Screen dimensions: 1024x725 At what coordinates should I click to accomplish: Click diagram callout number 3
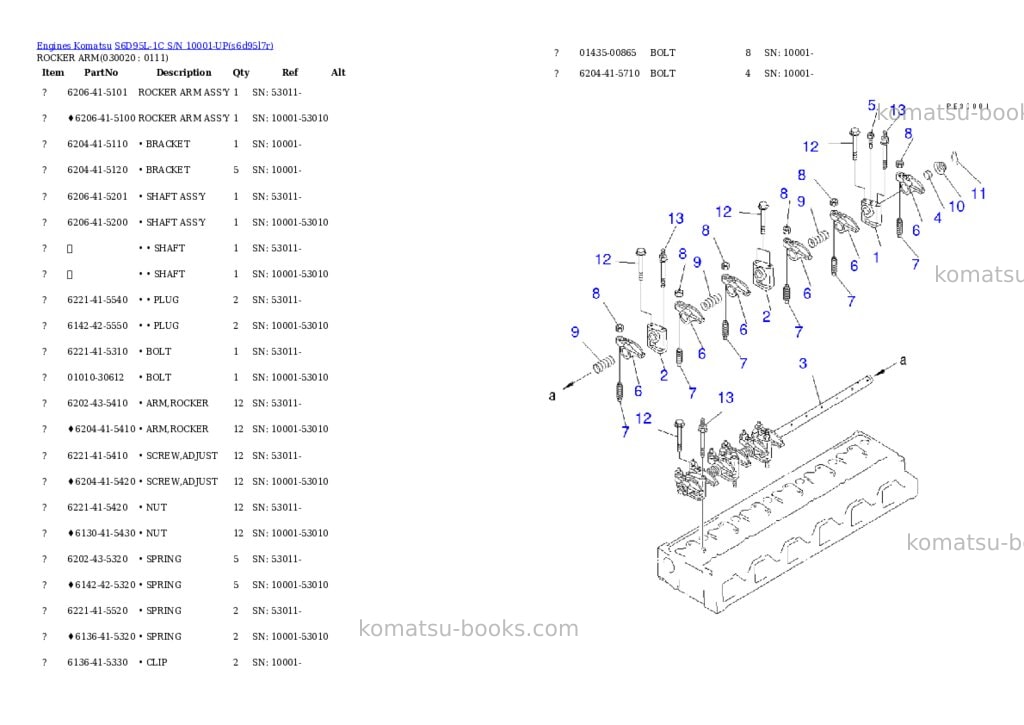click(803, 364)
